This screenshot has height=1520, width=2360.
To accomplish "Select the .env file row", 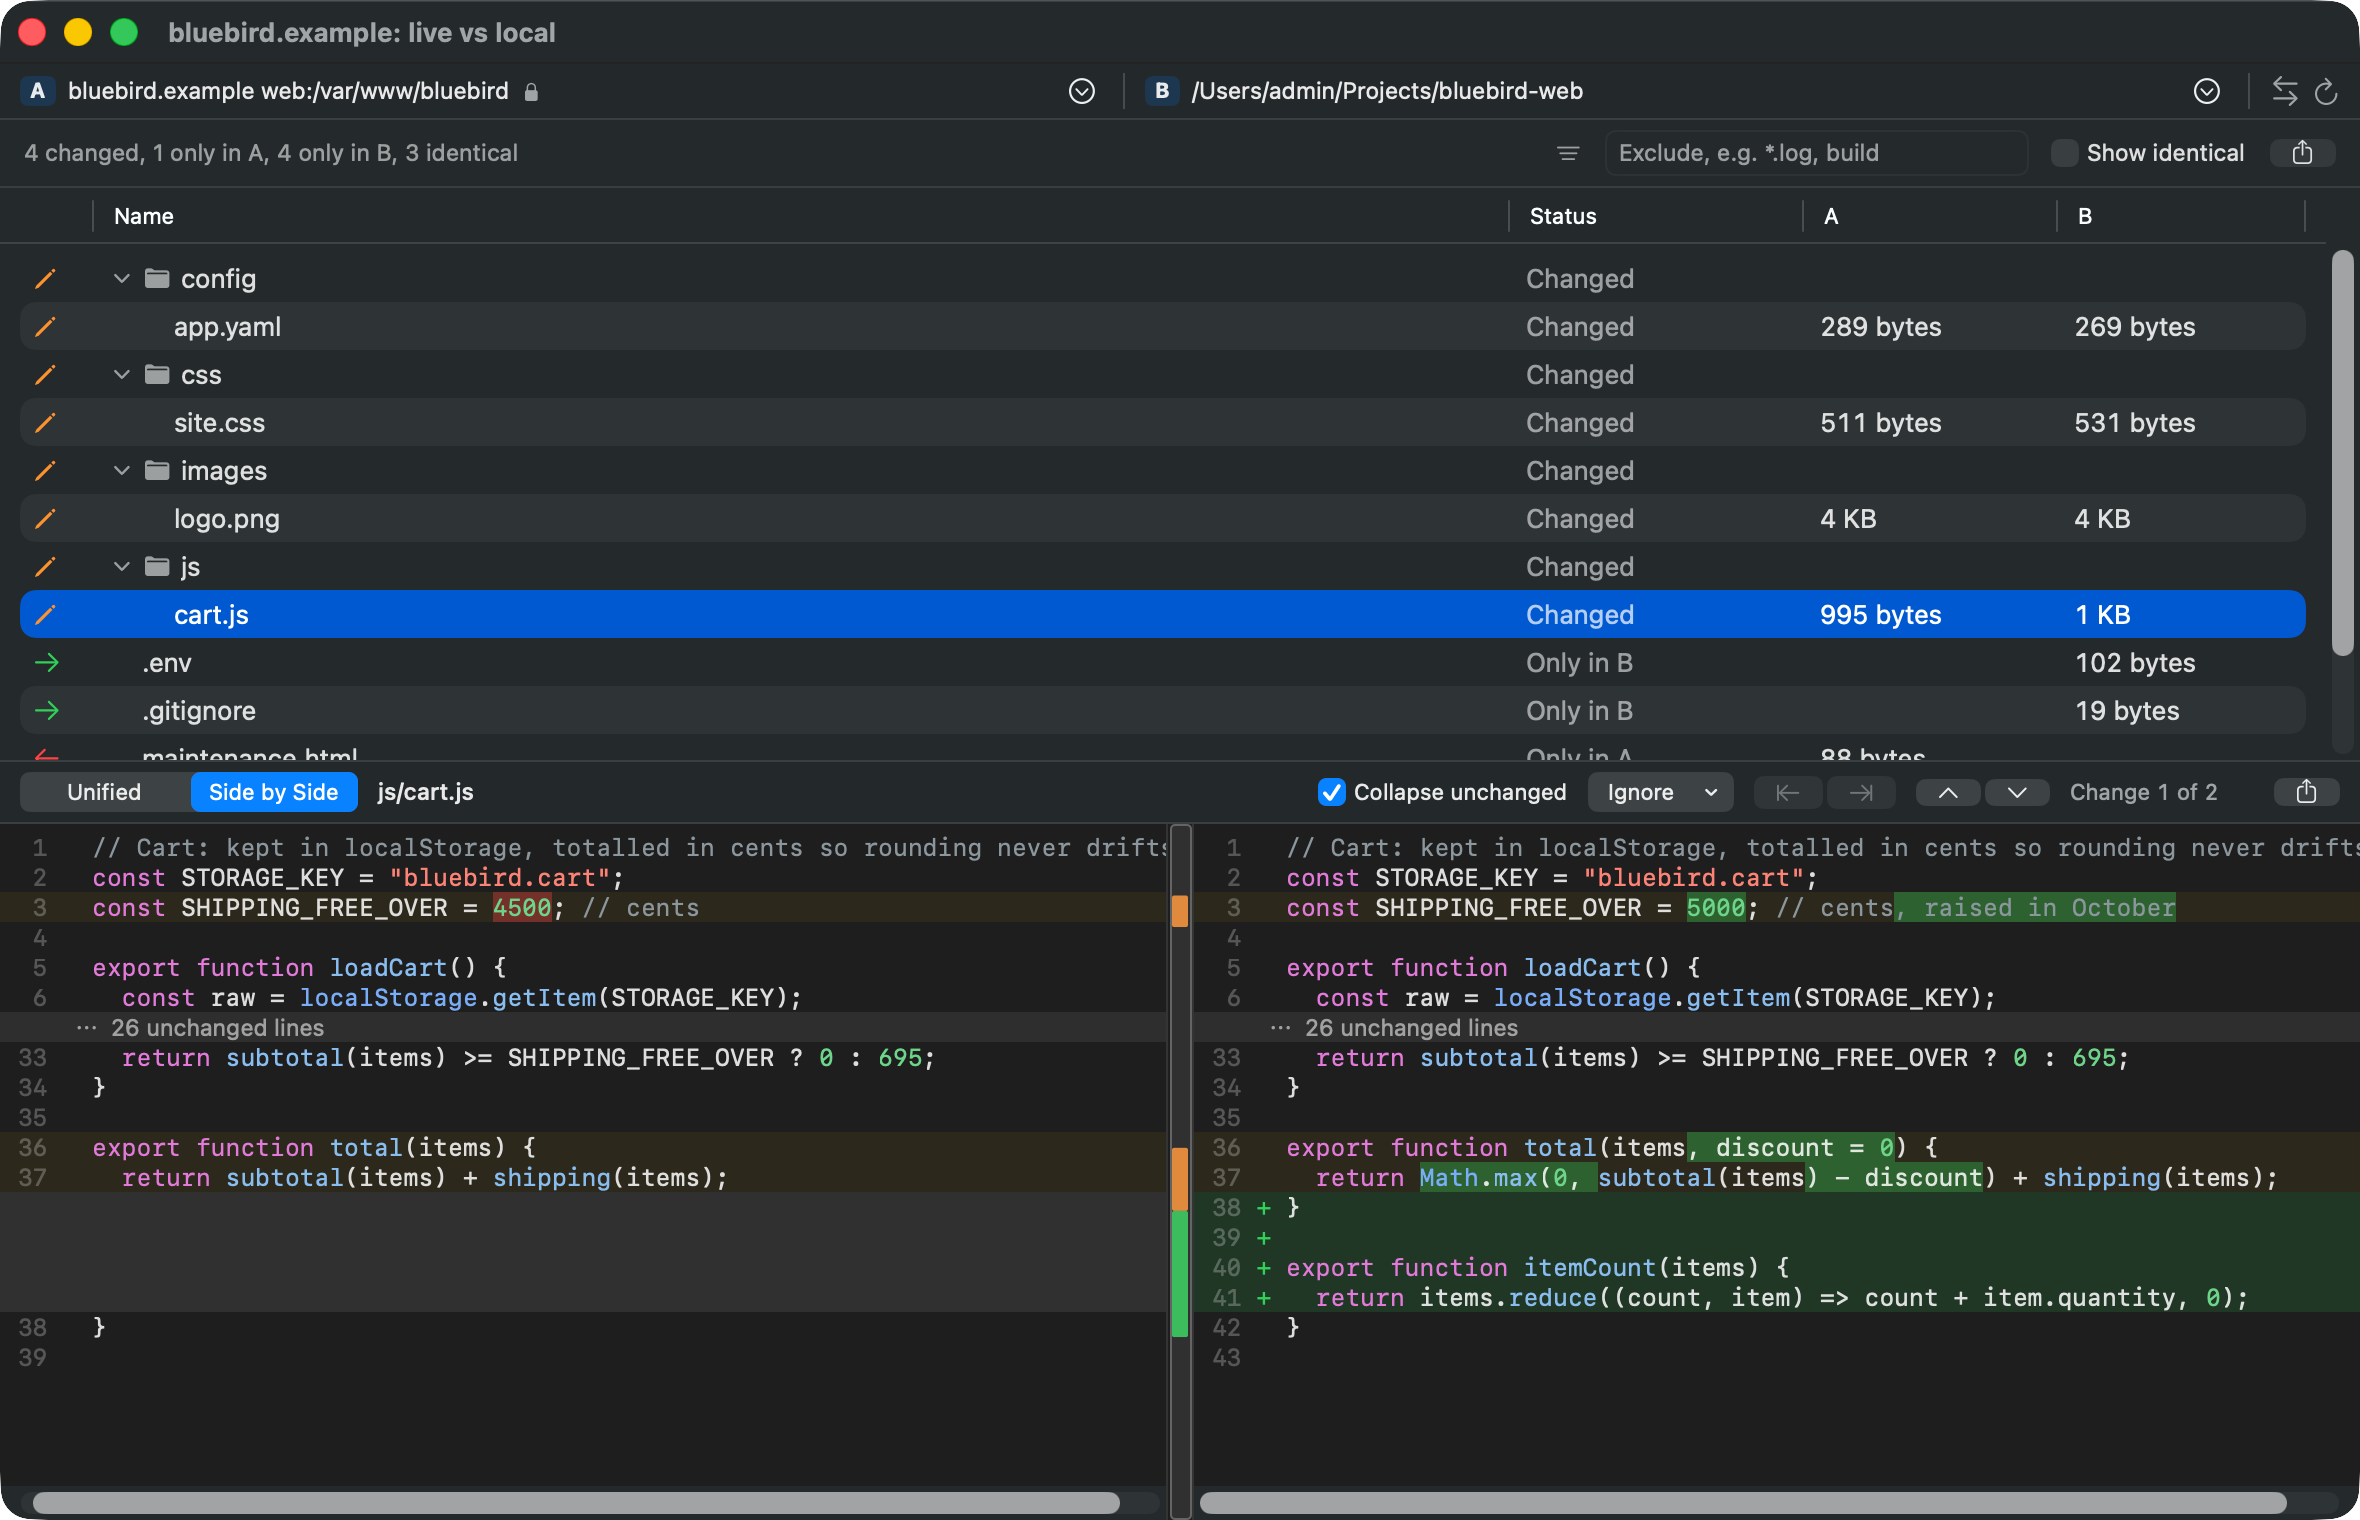I will point(1162,662).
